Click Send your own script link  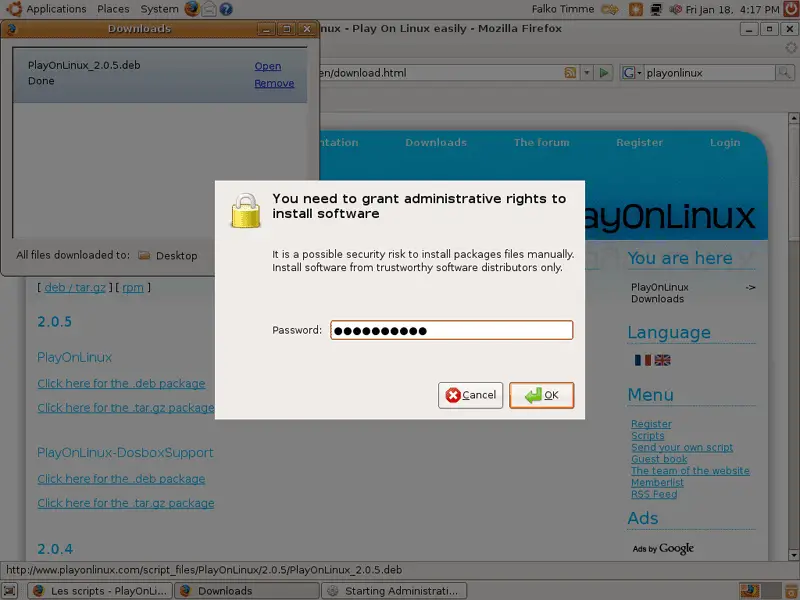pos(682,447)
